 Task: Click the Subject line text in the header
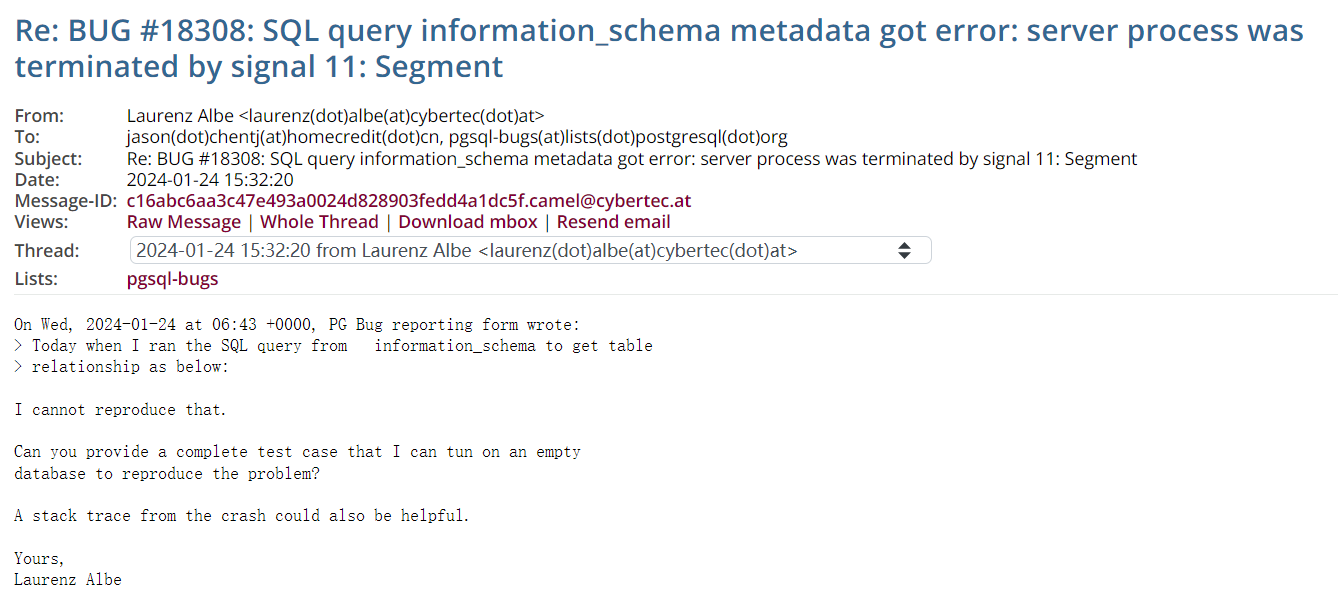pos(631,158)
